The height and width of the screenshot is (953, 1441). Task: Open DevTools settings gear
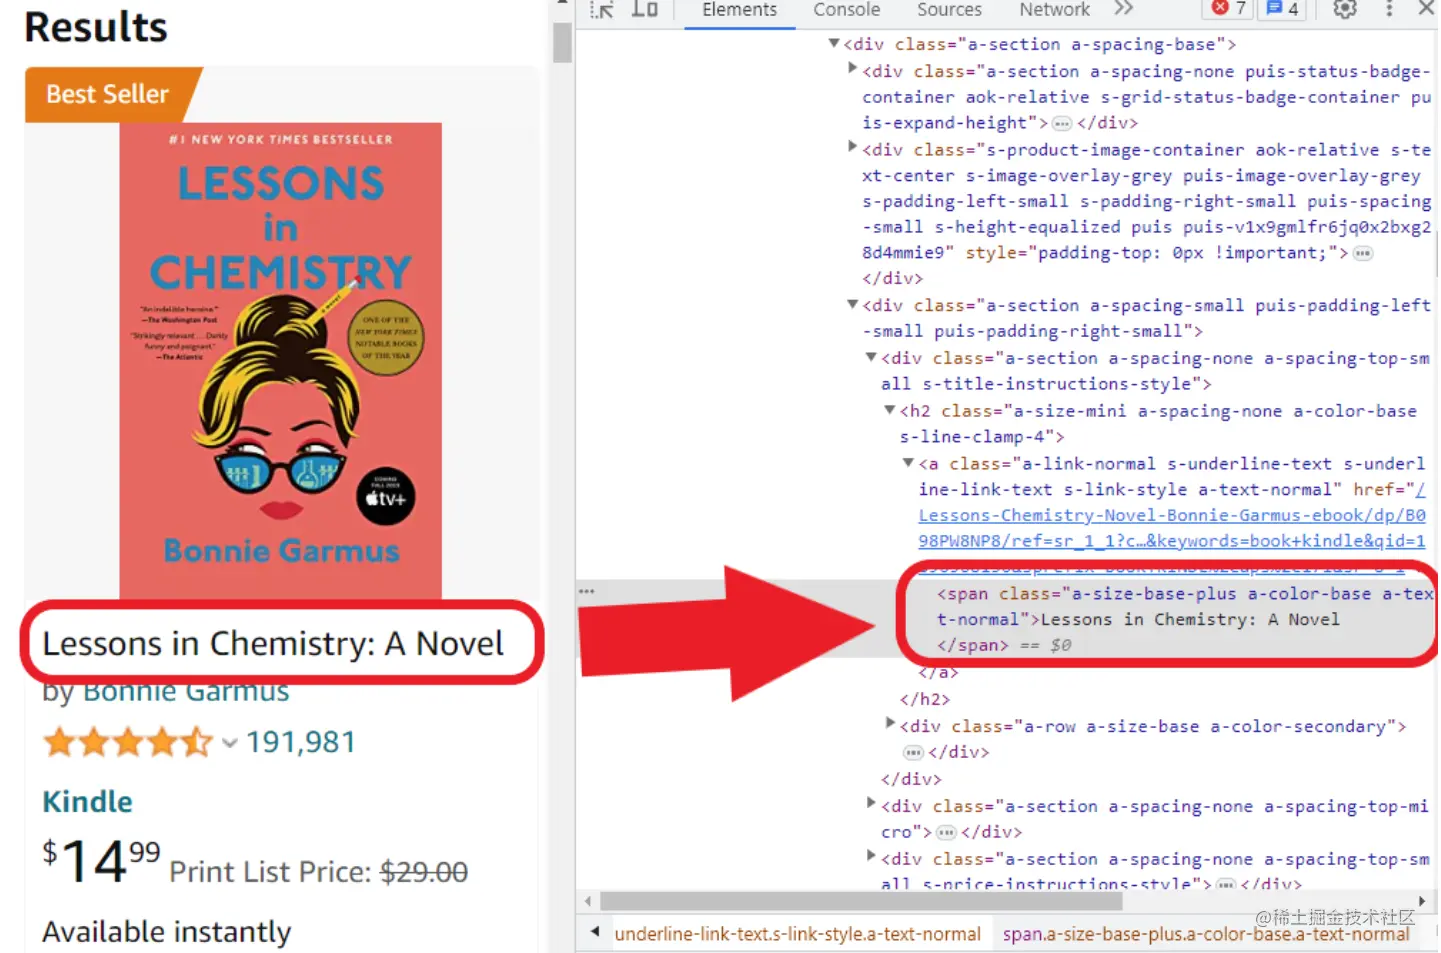pyautogui.click(x=1345, y=9)
